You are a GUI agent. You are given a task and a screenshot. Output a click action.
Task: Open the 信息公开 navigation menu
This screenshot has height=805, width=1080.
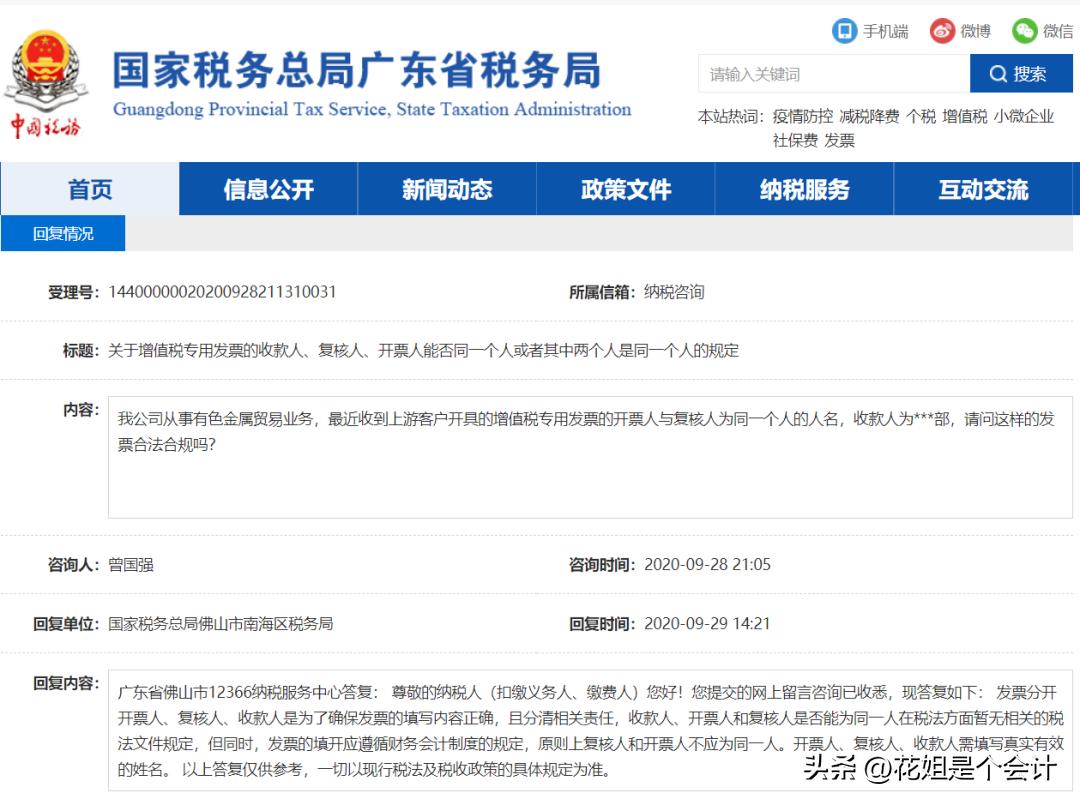[269, 189]
